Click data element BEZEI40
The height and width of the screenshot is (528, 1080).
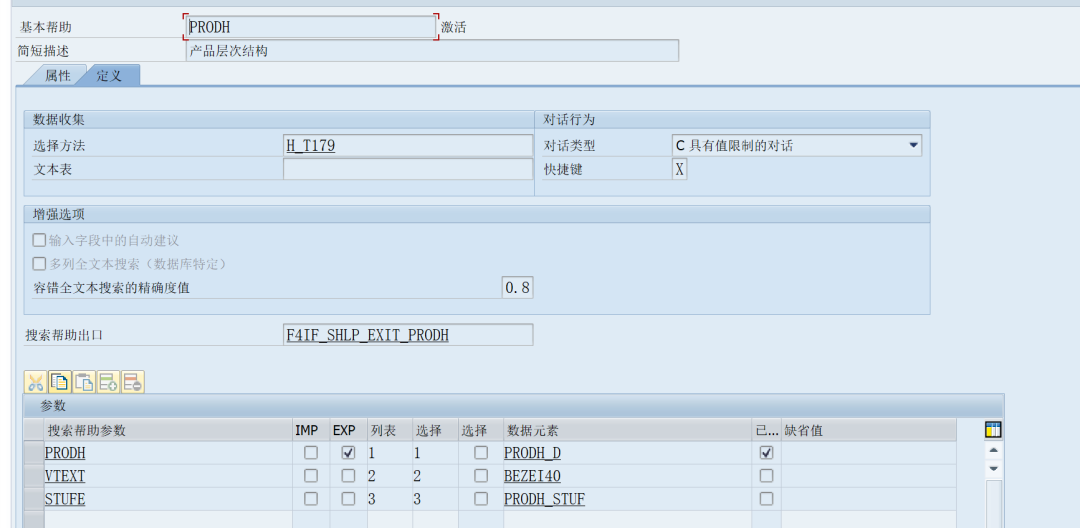pyautogui.click(x=627, y=476)
